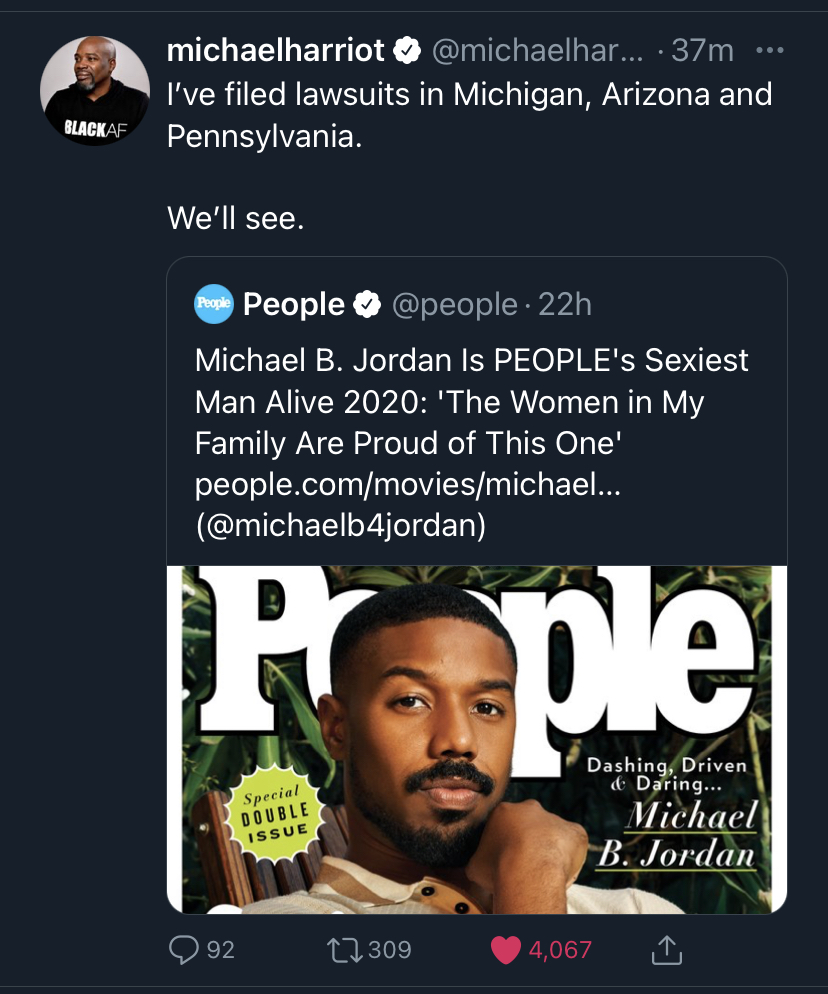Open michaelharriot's profile picture
This screenshot has width=828, height=994.
click(95, 88)
